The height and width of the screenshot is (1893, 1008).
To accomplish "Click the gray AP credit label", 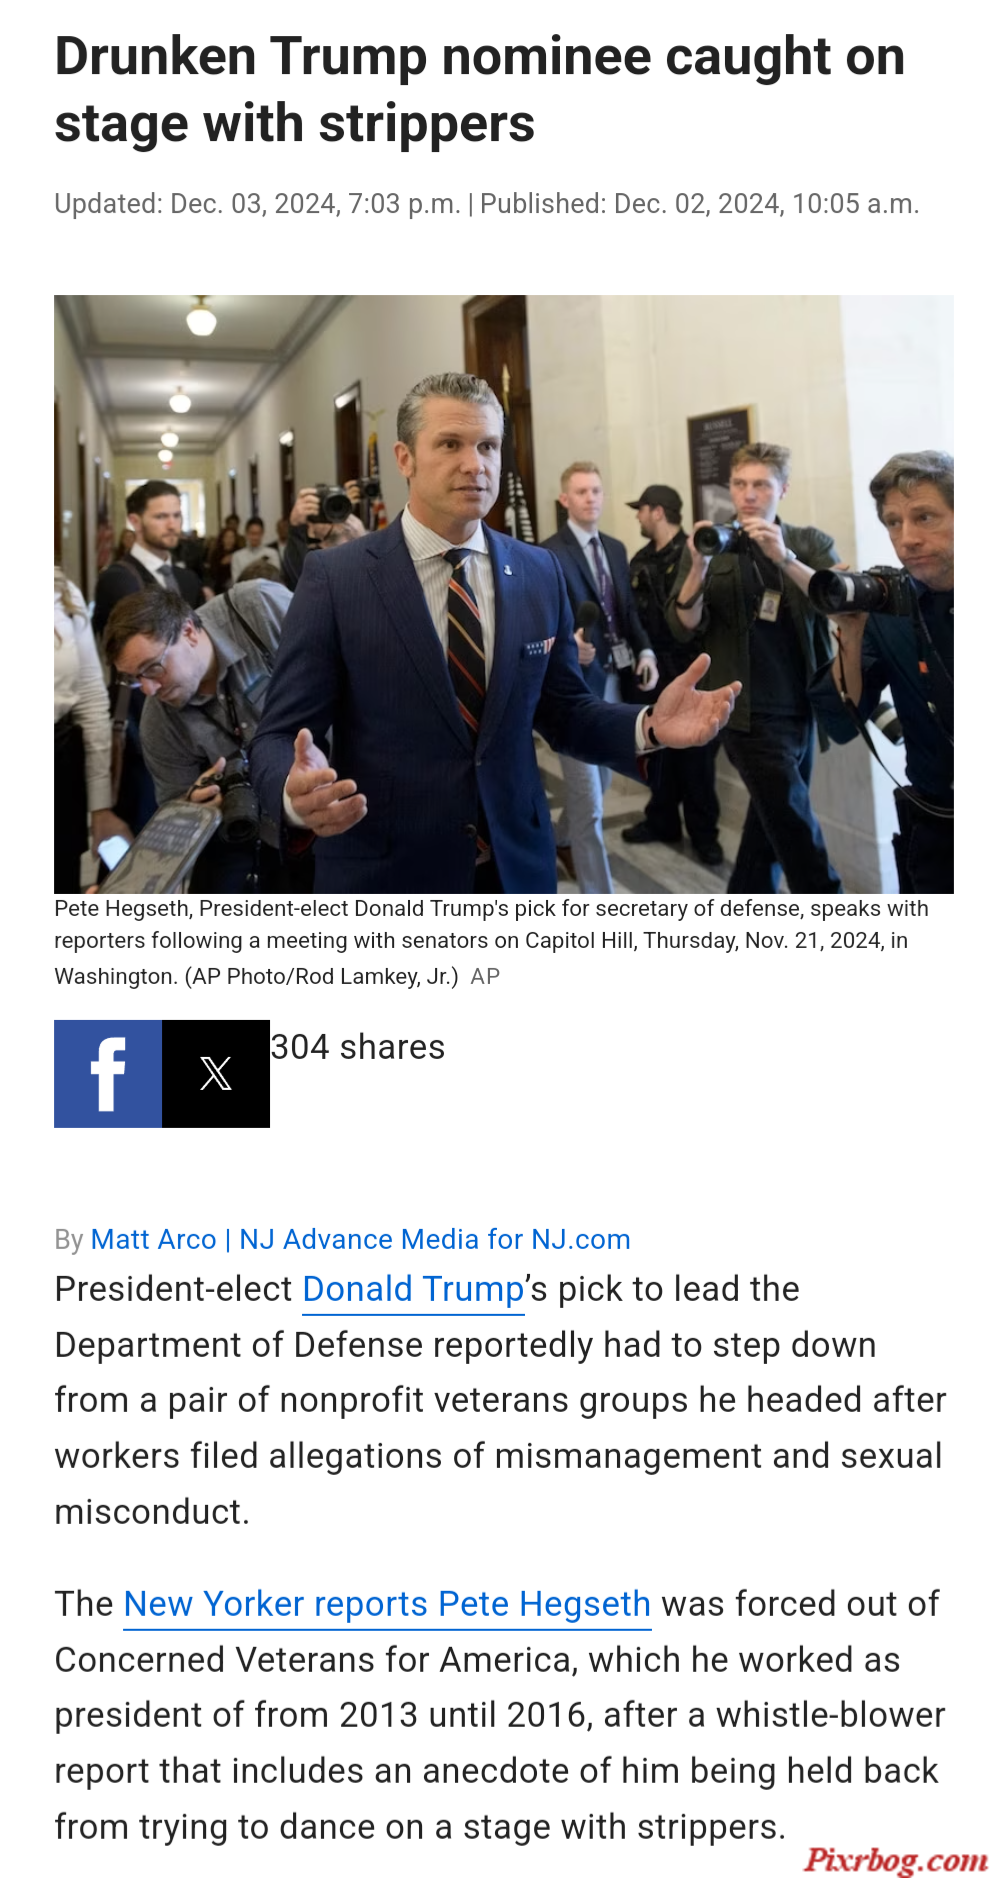I will pyautogui.click(x=485, y=977).
